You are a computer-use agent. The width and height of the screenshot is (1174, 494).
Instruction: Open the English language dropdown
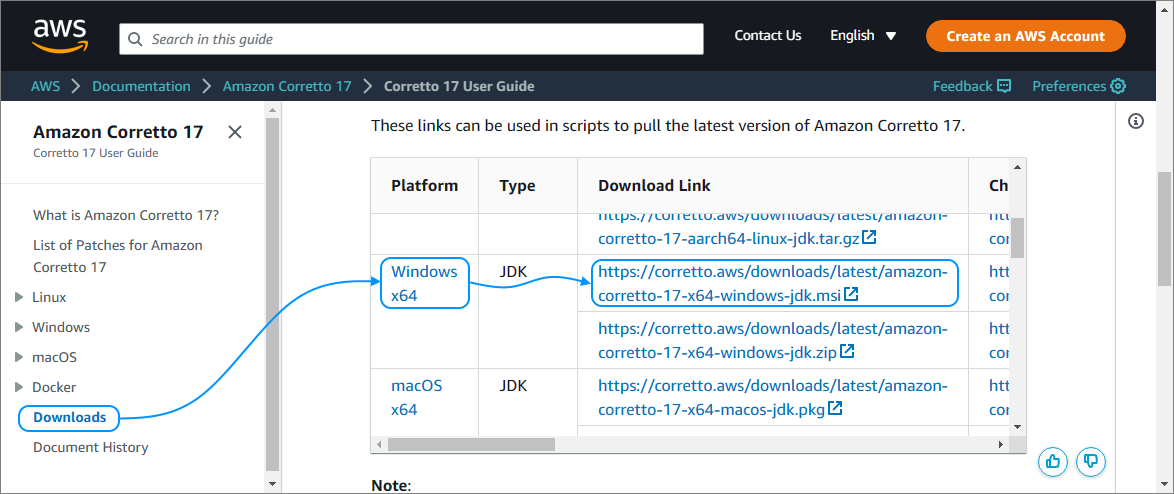(863, 36)
